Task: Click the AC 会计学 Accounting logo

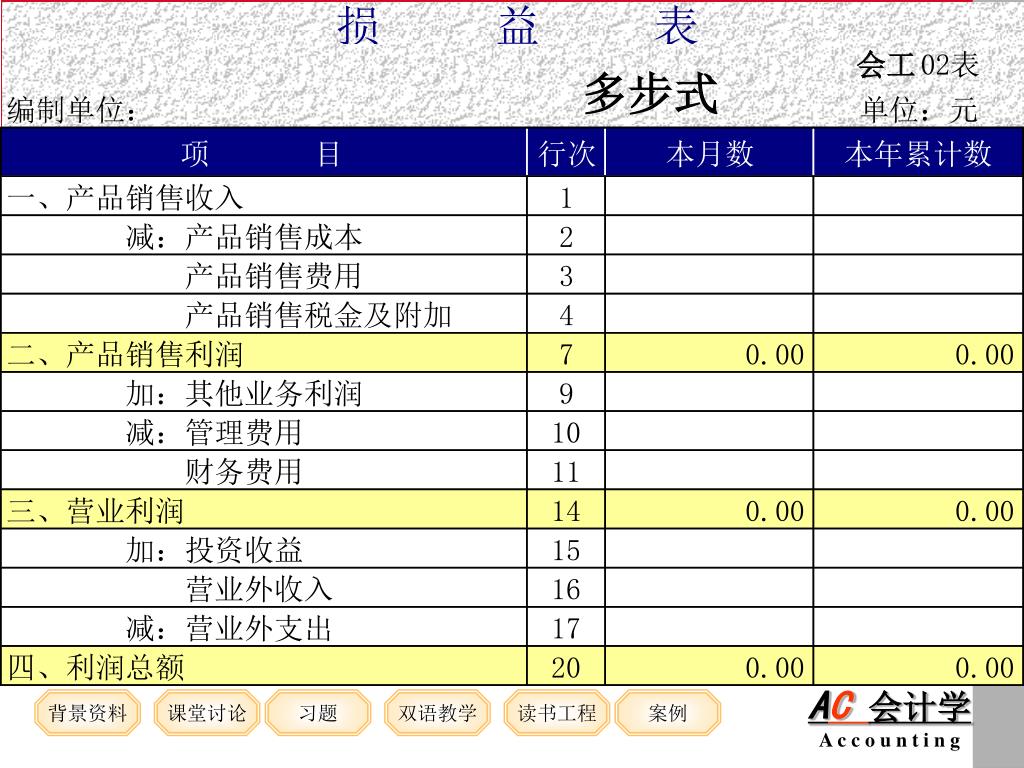Action: (889, 720)
